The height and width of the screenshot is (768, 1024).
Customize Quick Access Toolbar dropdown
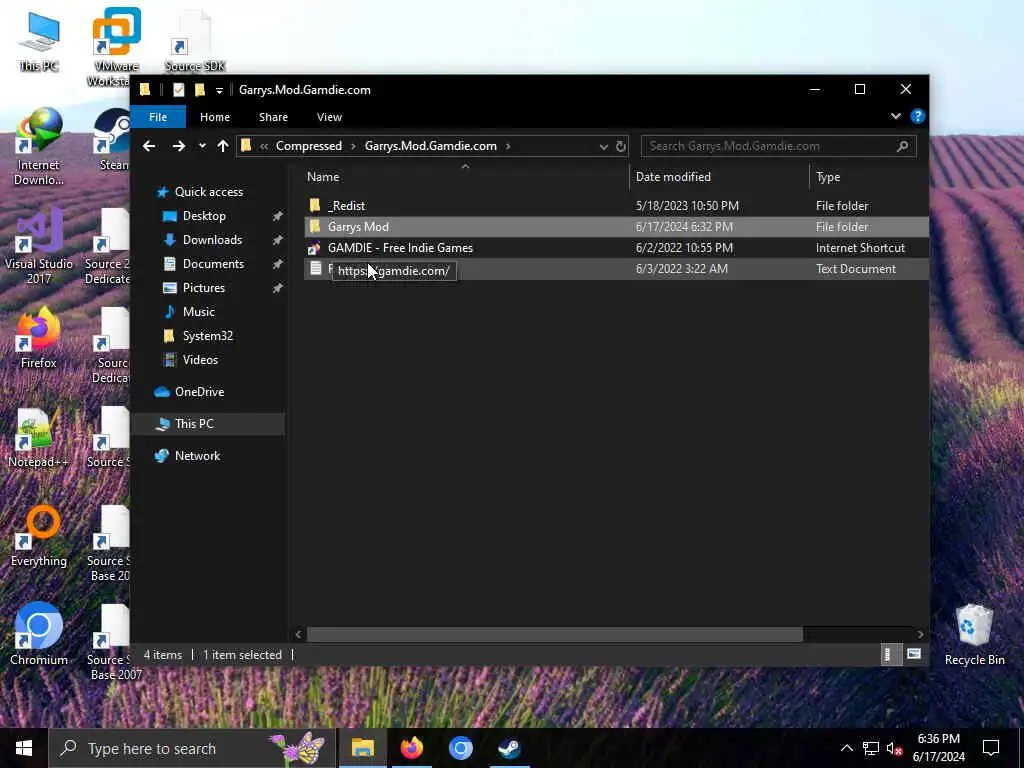click(x=219, y=90)
